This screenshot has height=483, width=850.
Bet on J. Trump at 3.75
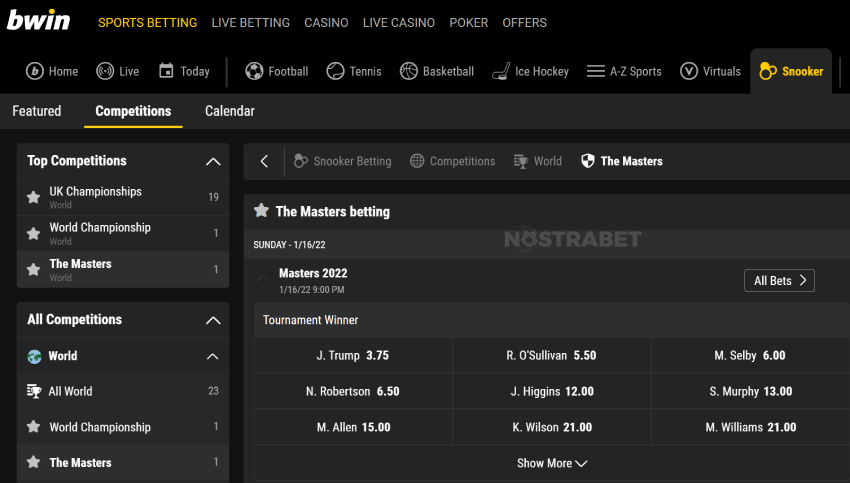(353, 355)
